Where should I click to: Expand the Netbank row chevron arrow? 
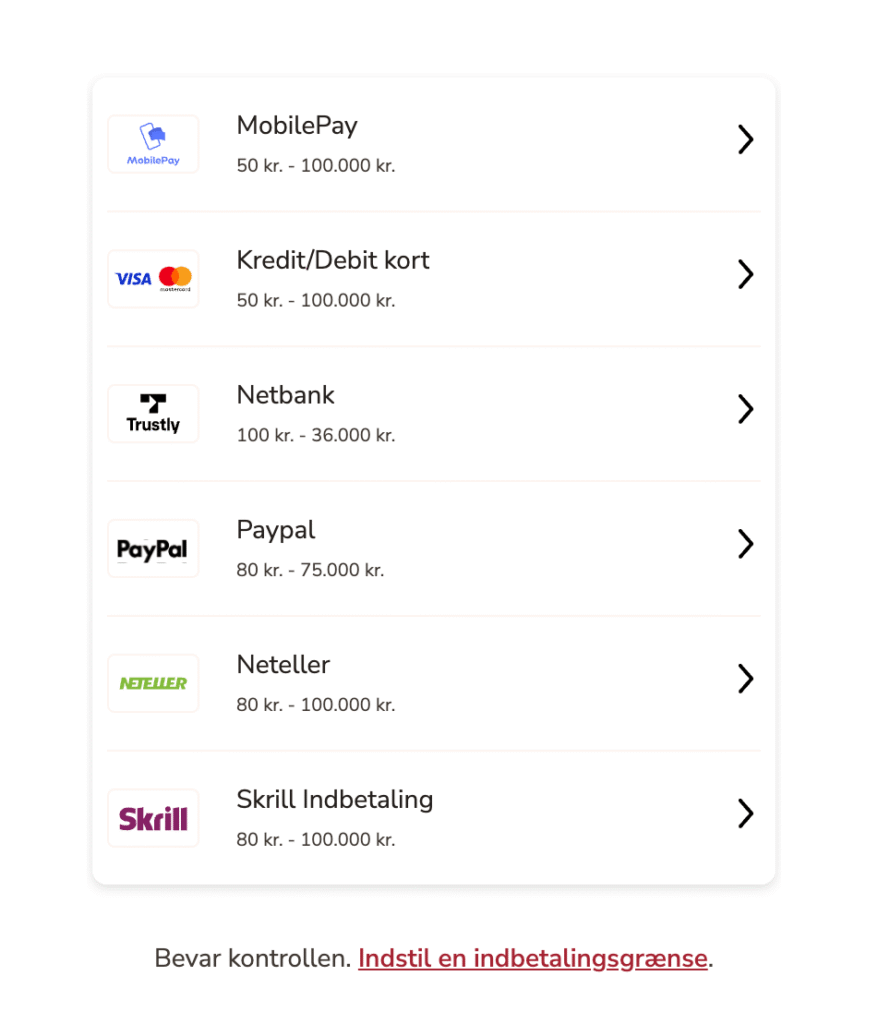pyautogui.click(x=745, y=409)
